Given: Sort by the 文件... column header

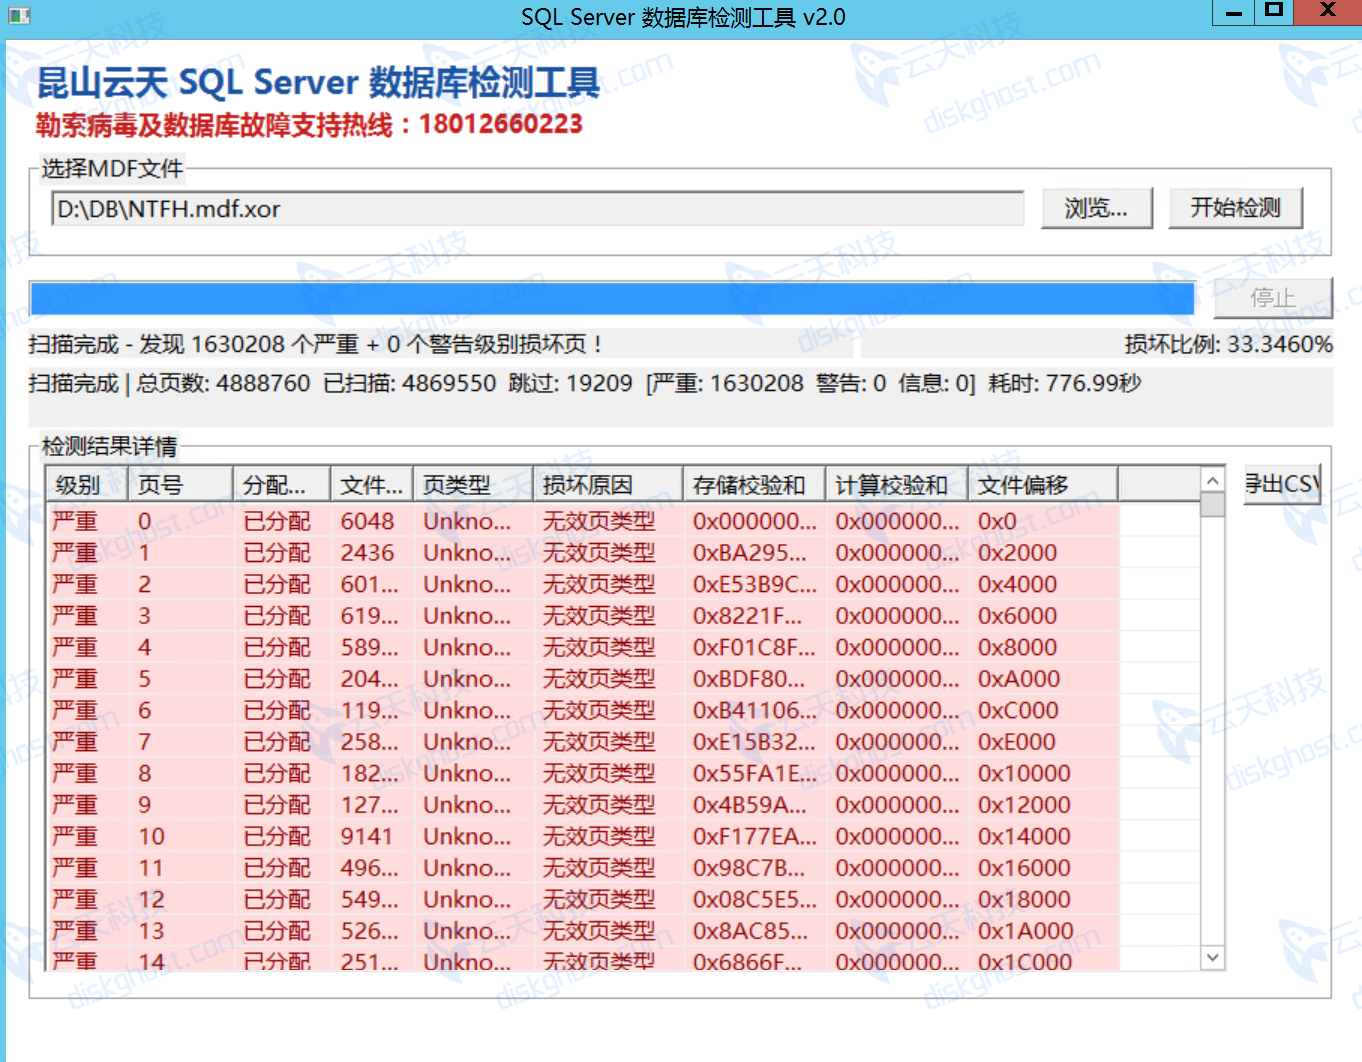Looking at the screenshot, I should tap(372, 485).
